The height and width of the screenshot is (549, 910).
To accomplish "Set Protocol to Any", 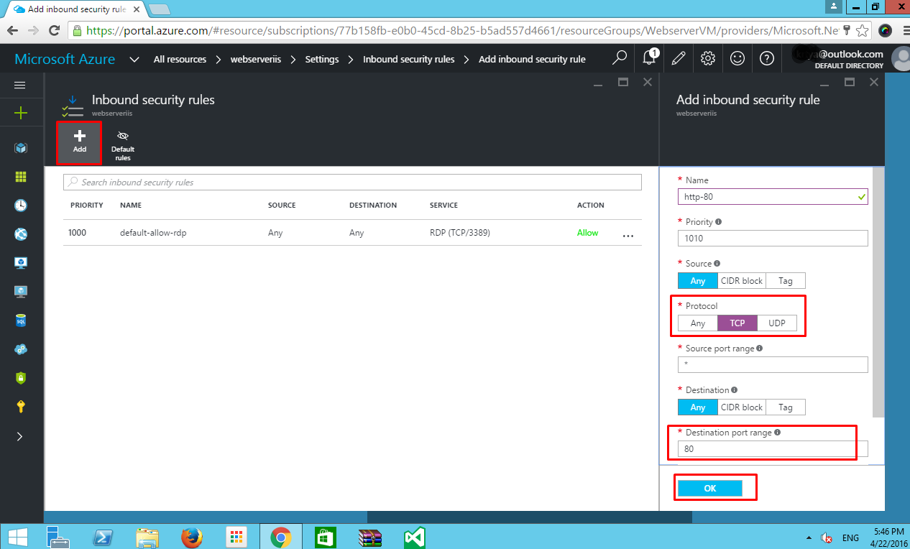I will click(698, 323).
